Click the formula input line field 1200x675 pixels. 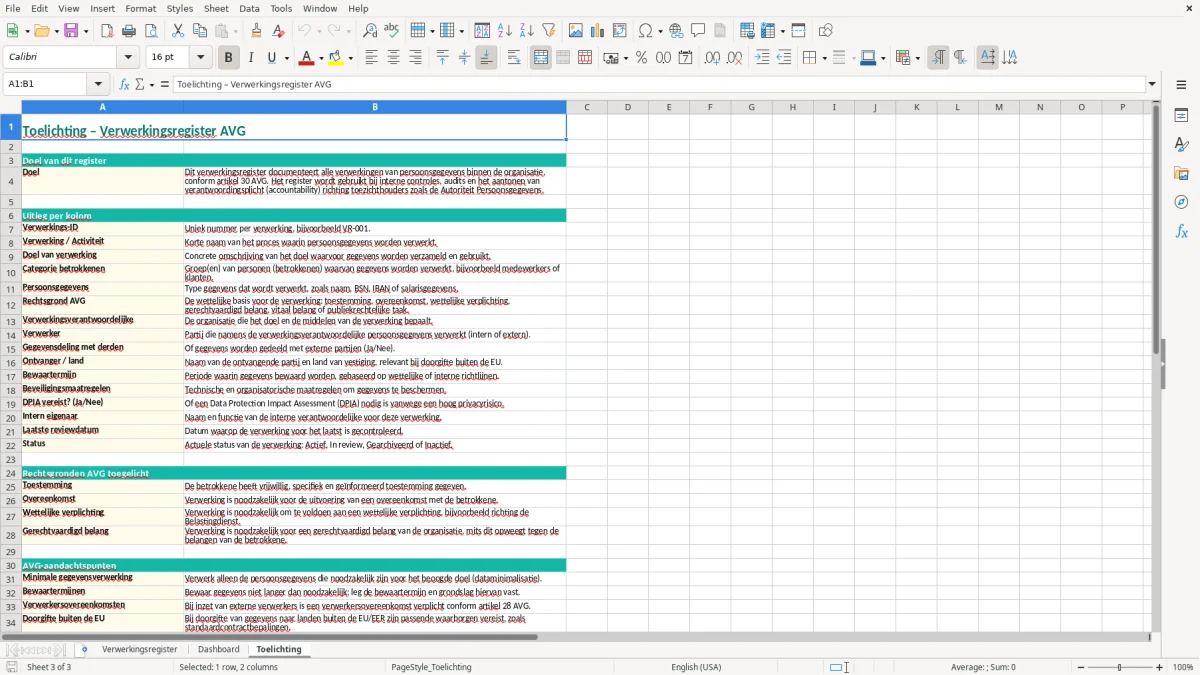pos(659,85)
